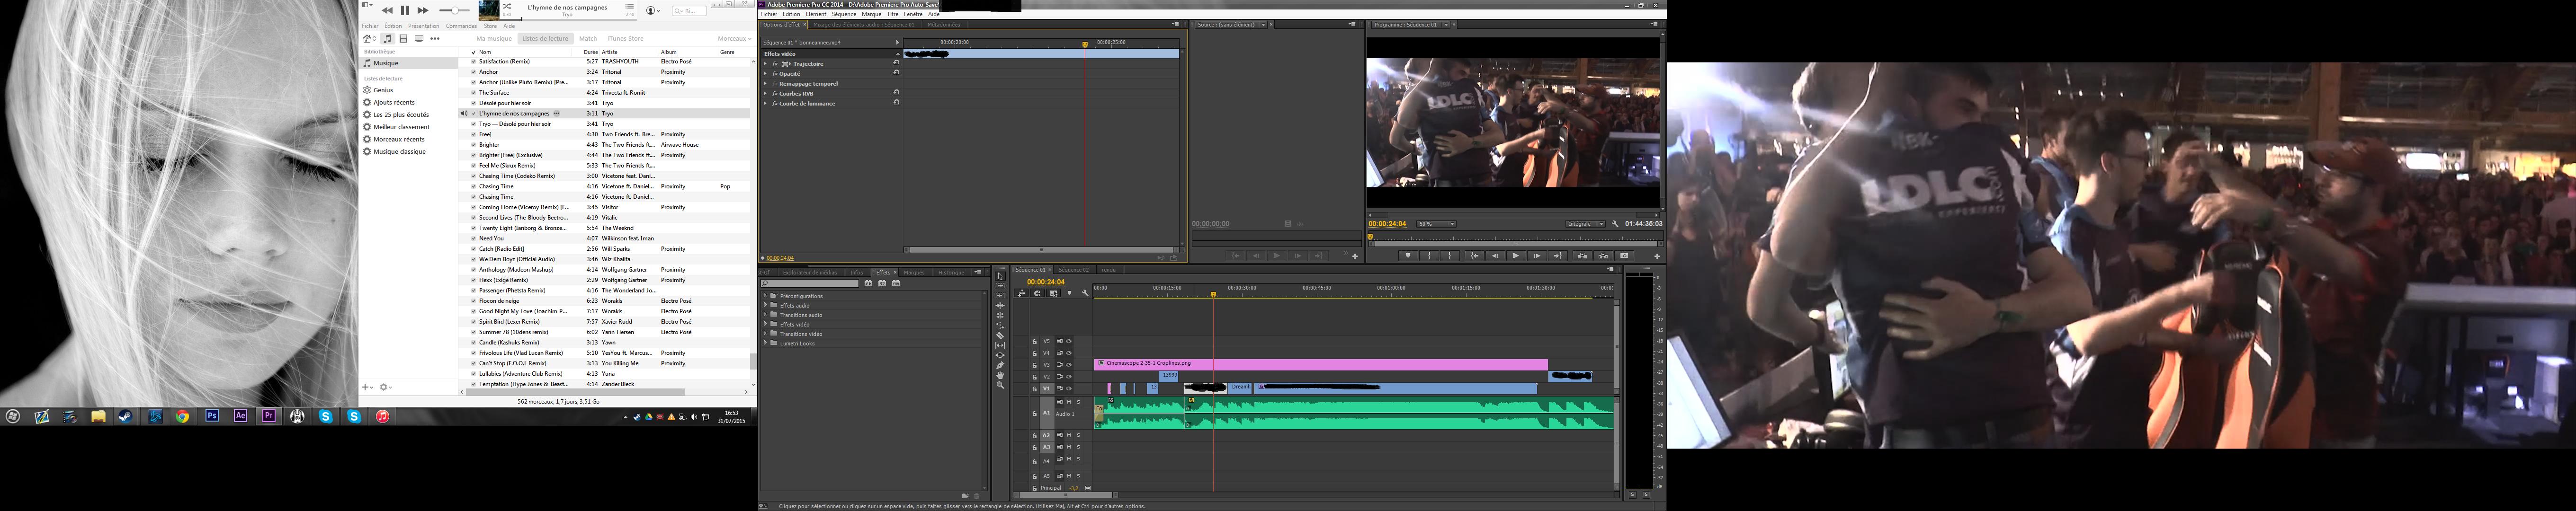Viewport: 2576px width, 511px height.
Task: Export frame camera icon in Program monitor
Action: 1624,256
